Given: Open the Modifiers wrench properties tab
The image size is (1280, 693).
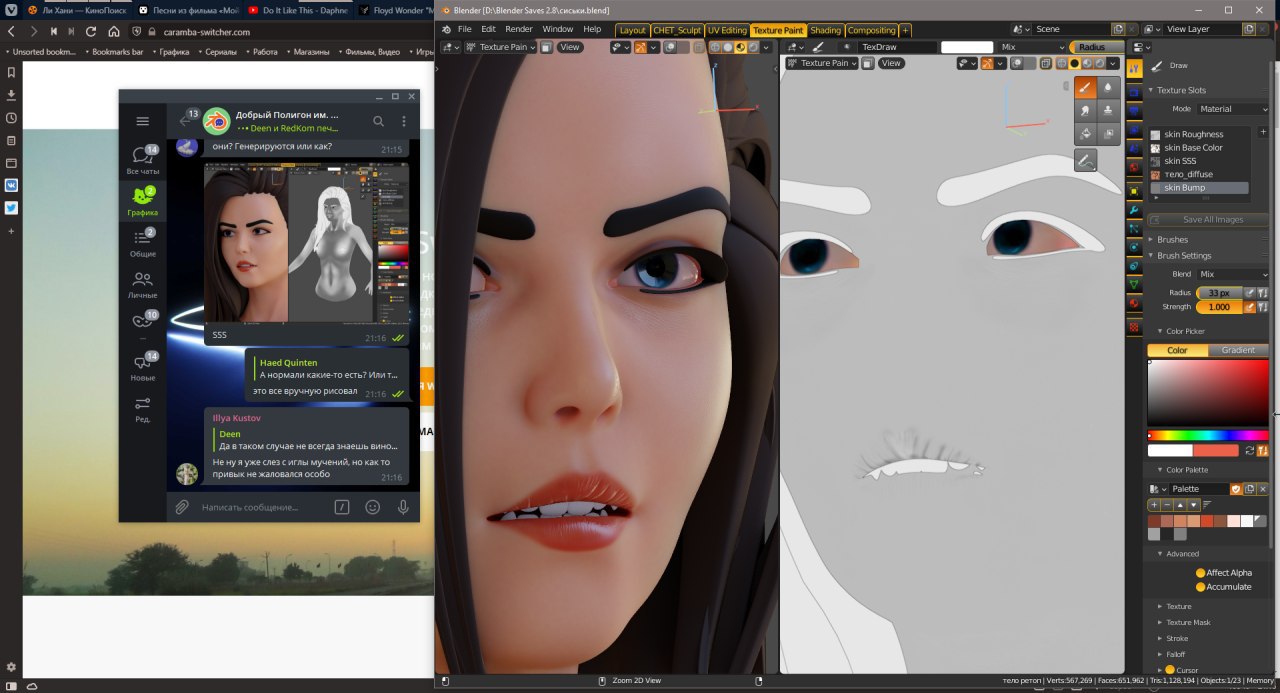Looking at the screenshot, I should pos(1134,210).
